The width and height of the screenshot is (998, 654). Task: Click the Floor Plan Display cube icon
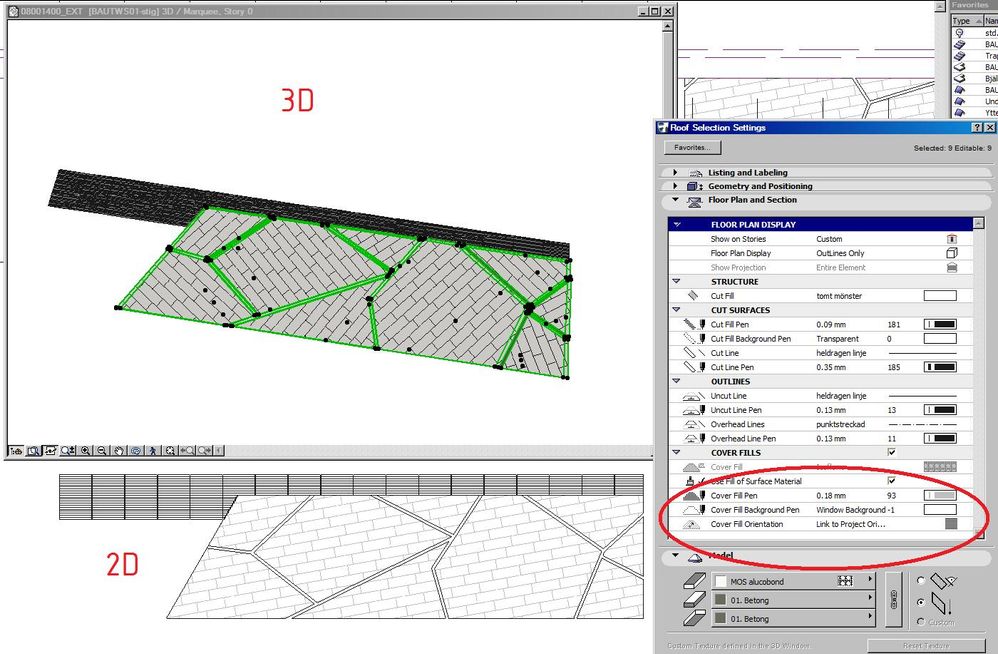point(952,253)
